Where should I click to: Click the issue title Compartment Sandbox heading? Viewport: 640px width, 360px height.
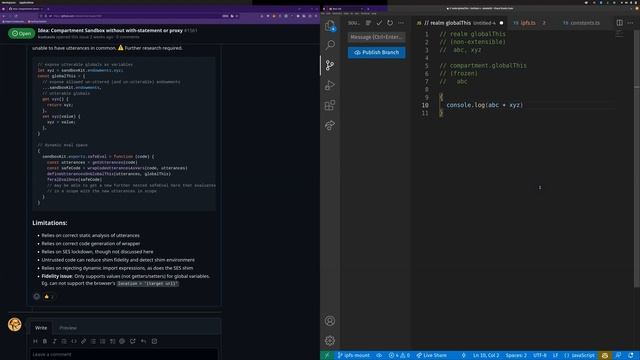(x=110, y=30)
